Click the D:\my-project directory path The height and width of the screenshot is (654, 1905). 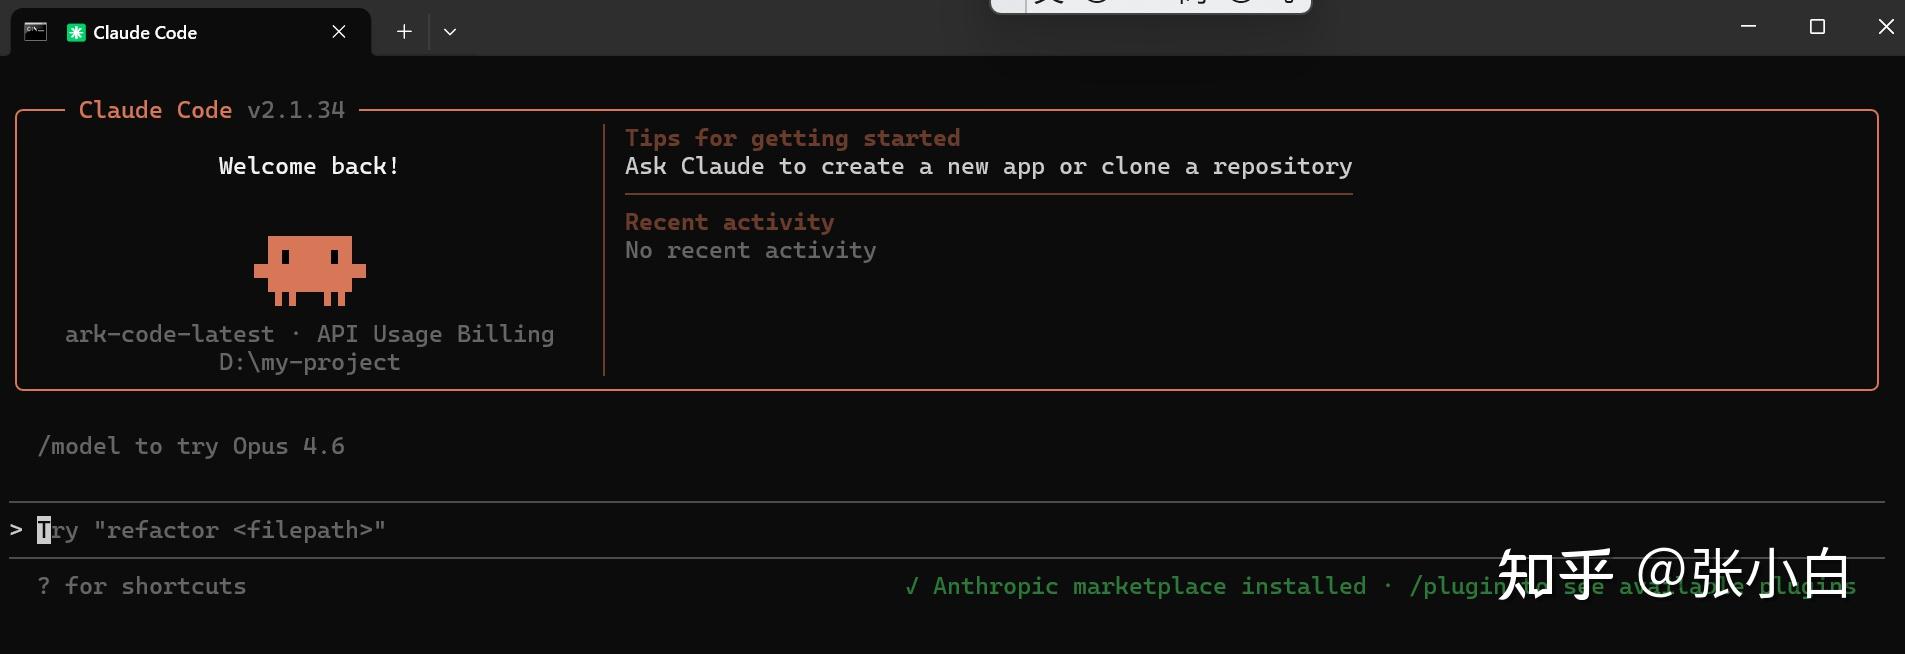(309, 362)
